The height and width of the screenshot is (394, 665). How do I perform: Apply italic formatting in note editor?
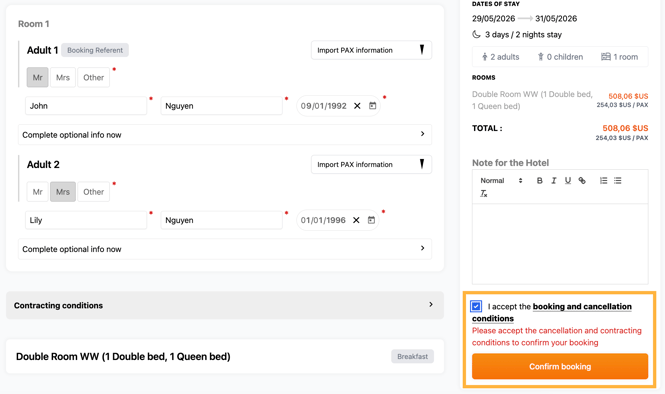[553, 181]
